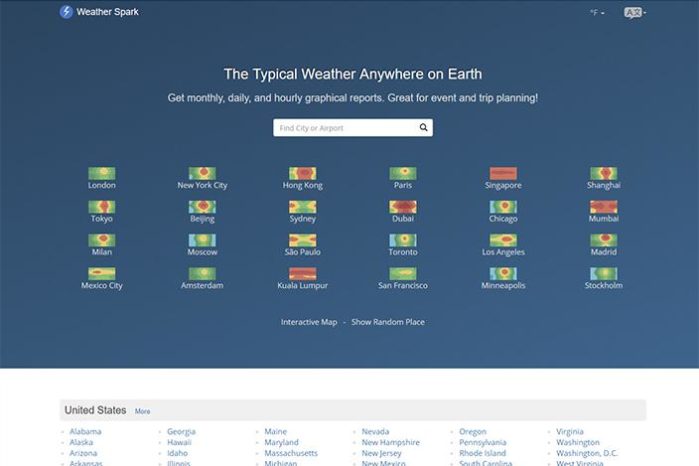
Task: Open the Washington, D.C. link
Action: (x=587, y=454)
